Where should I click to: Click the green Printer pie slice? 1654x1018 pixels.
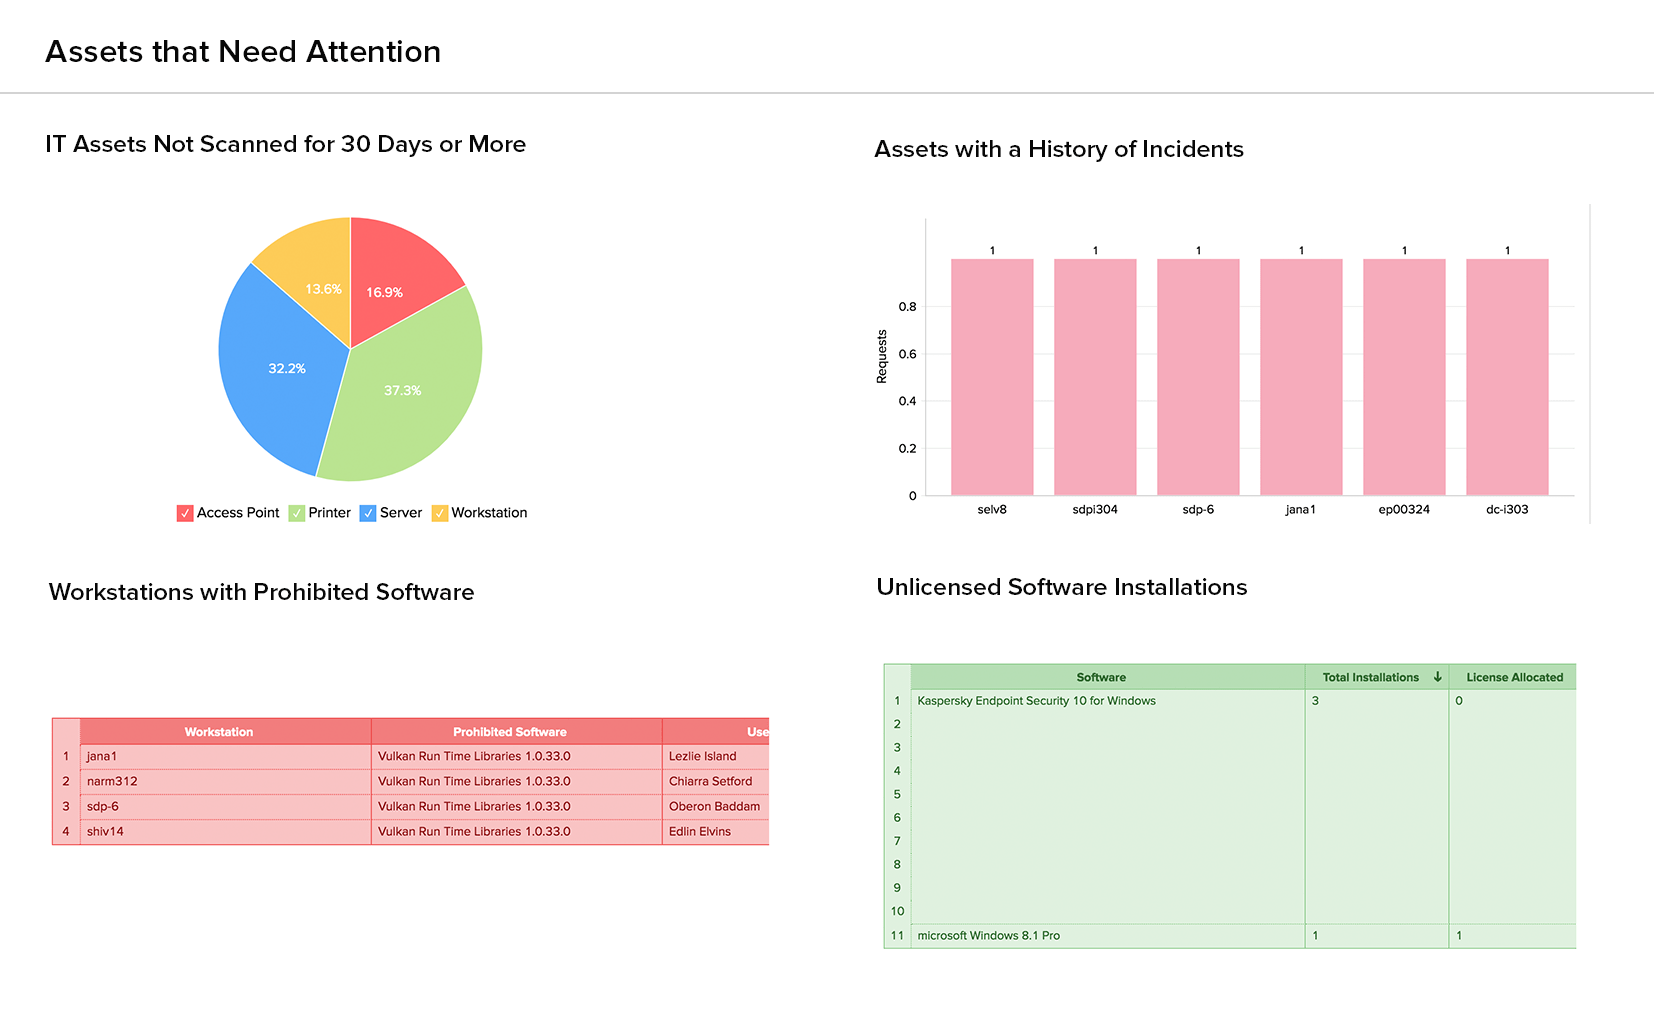pos(410,400)
